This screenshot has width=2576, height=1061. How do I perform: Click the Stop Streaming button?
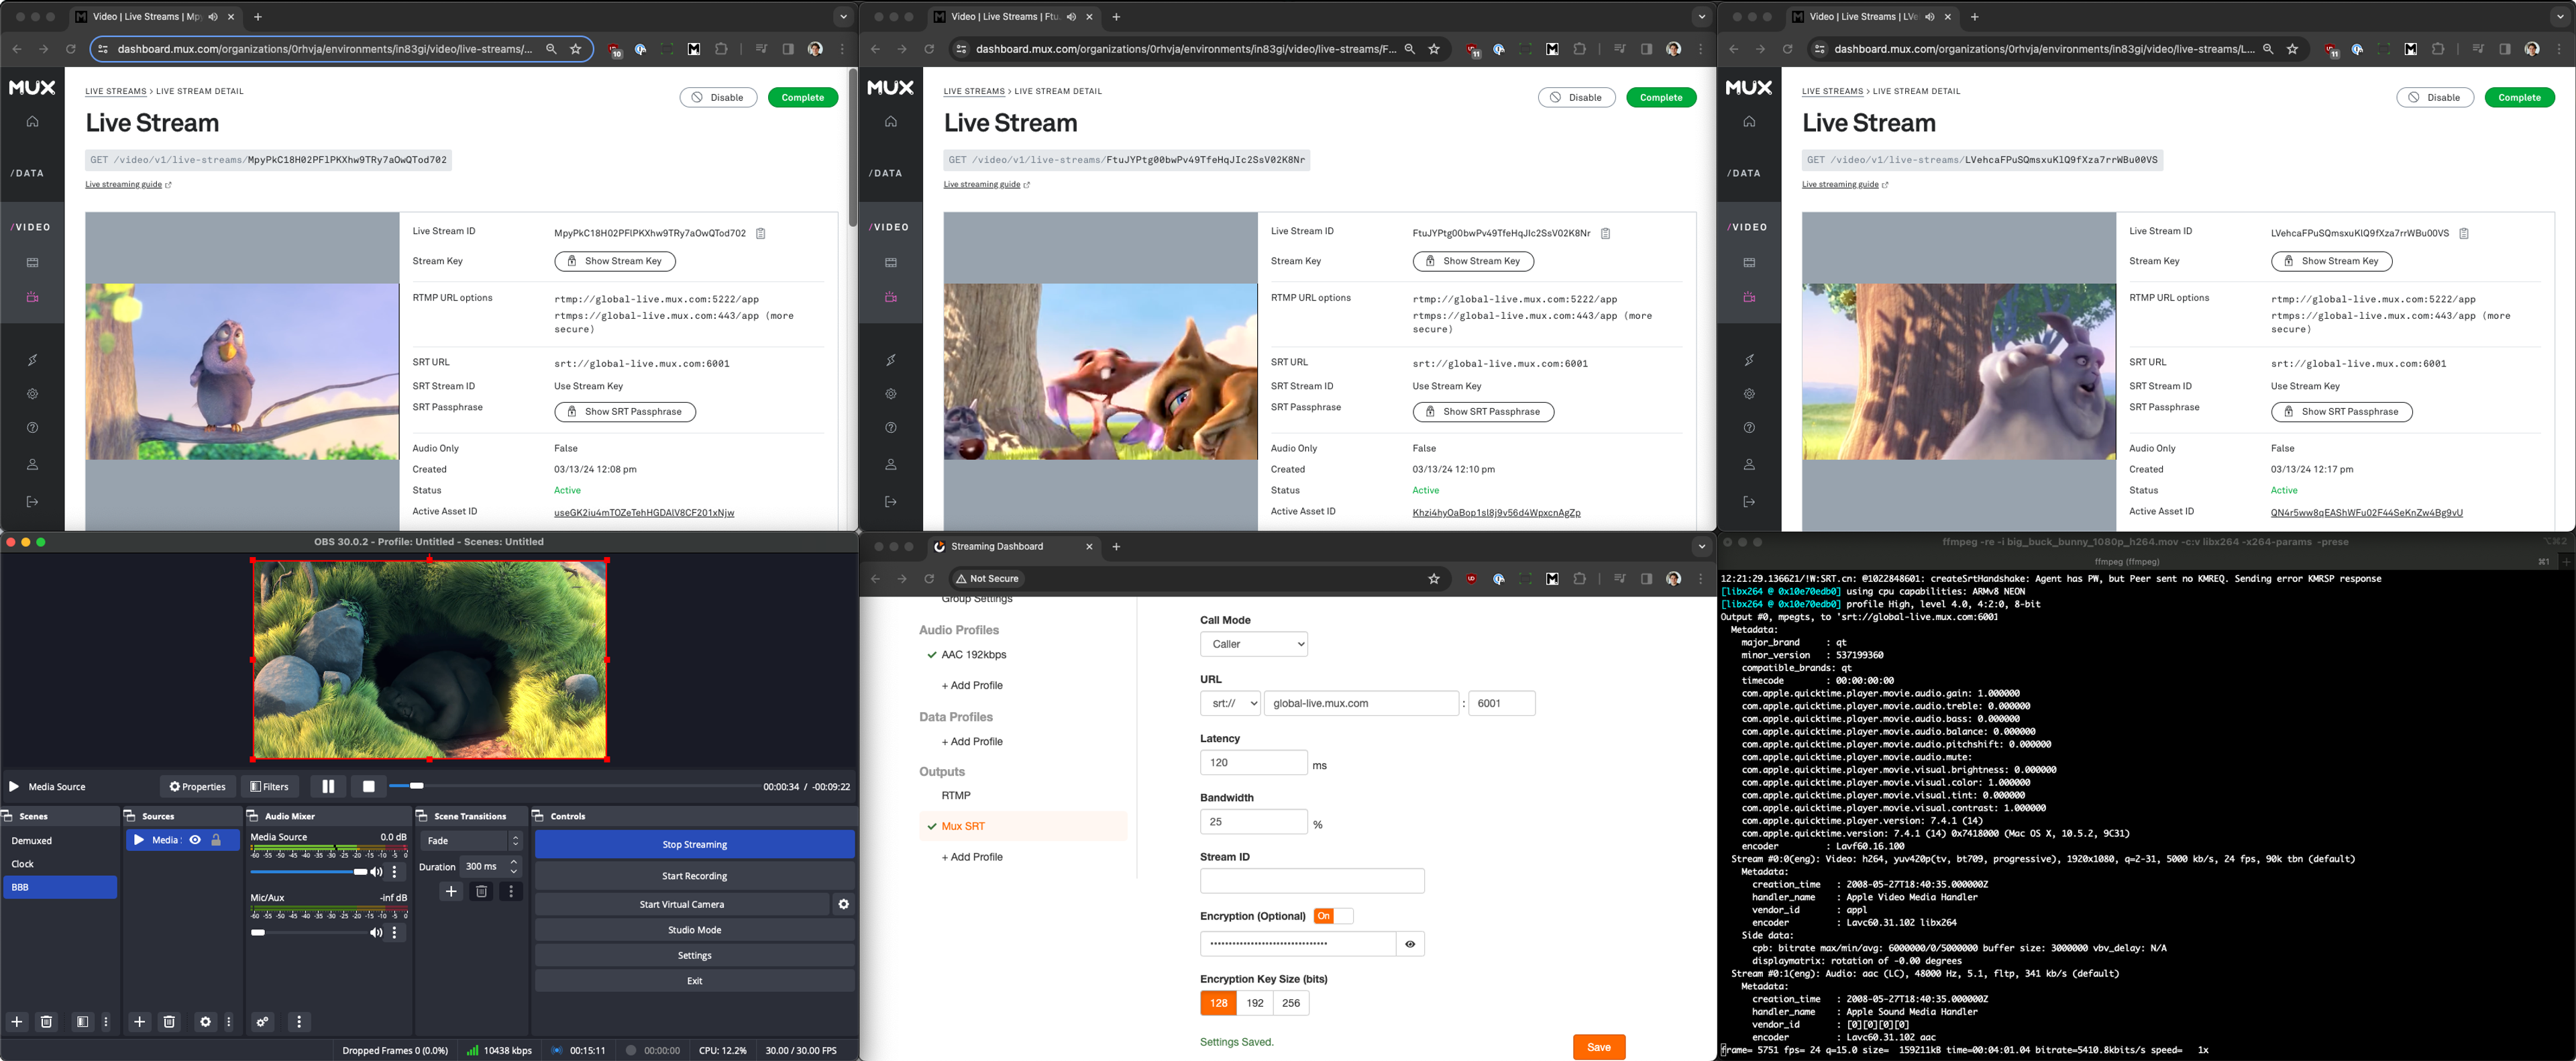click(x=694, y=844)
